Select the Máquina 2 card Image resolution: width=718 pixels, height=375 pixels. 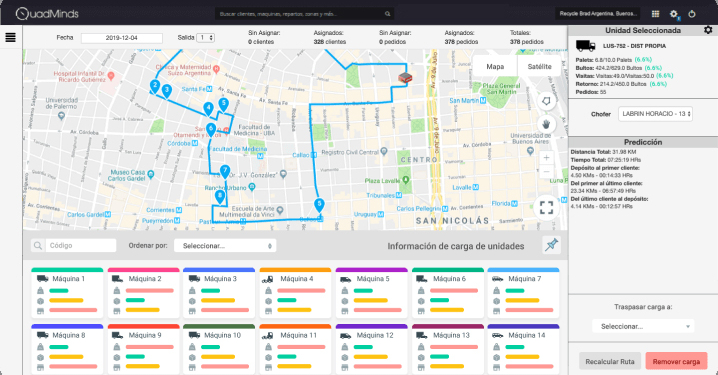tap(143, 293)
